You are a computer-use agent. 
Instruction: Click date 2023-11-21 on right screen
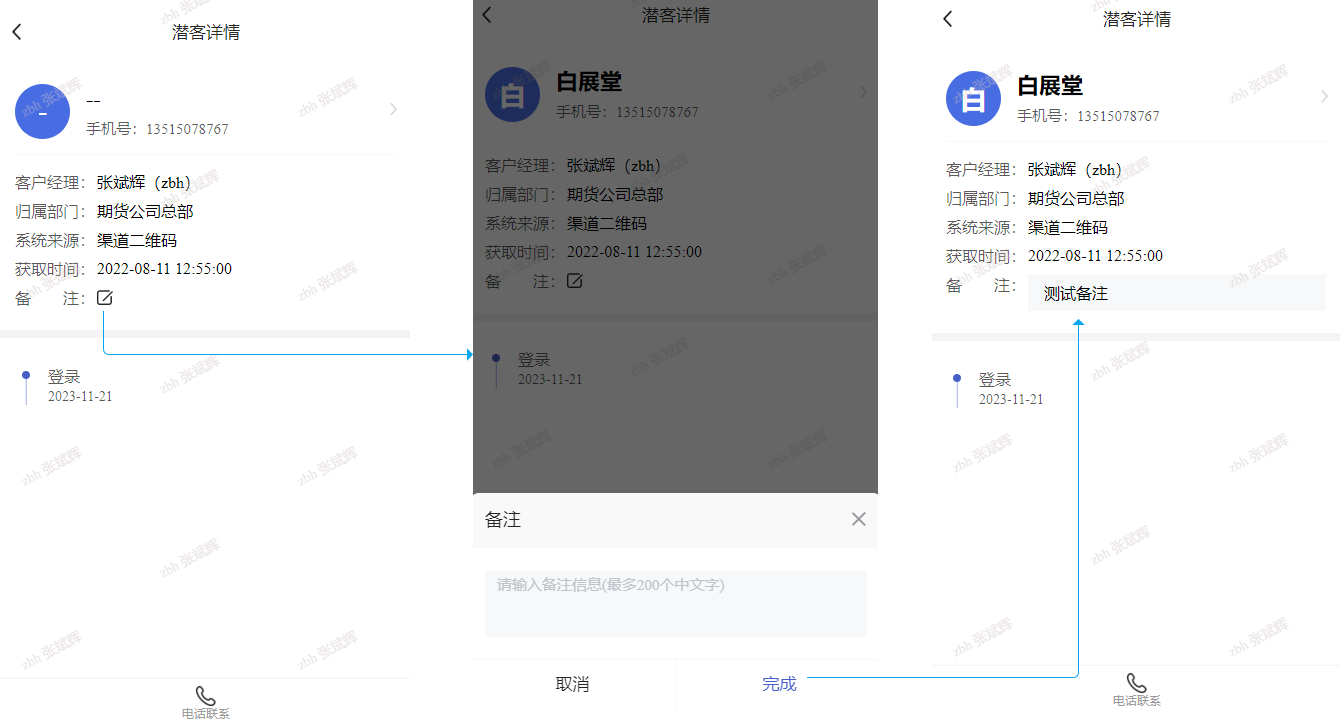(1011, 400)
